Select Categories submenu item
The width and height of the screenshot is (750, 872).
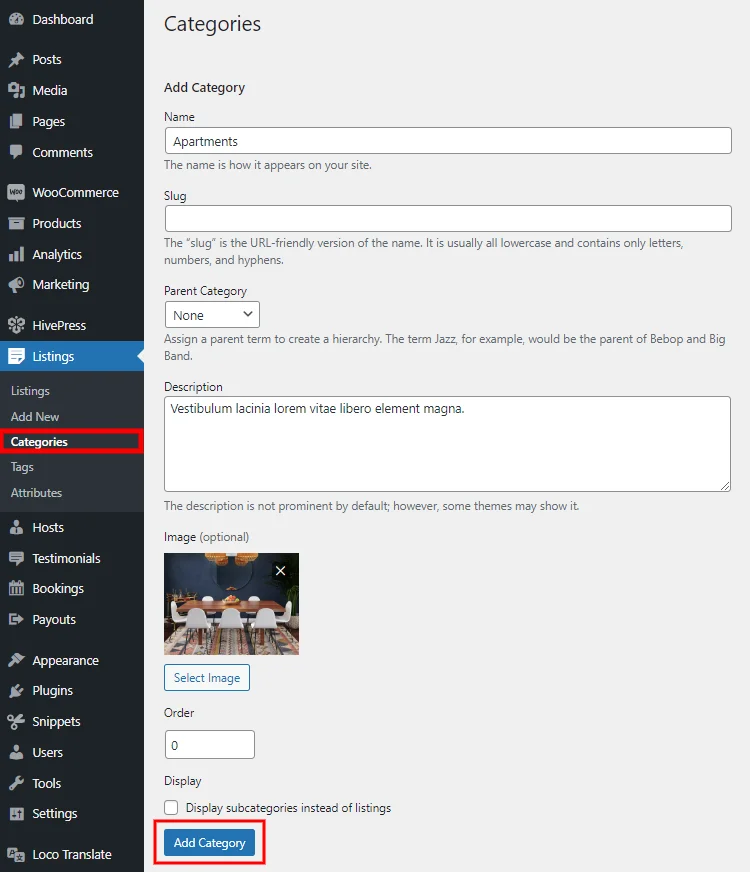39,442
